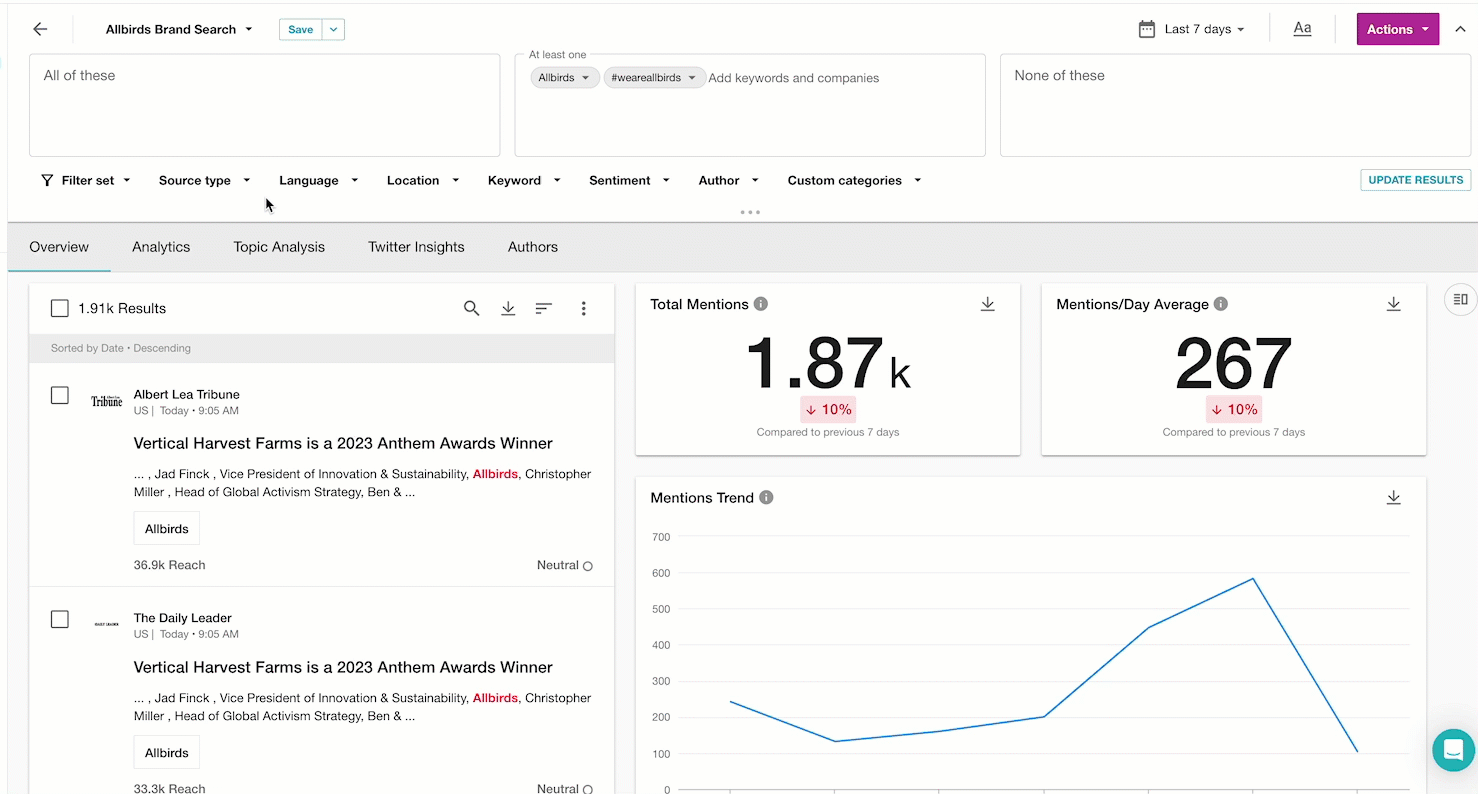This screenshot has width=1478, height=794.
Task: Click the Albert Lea Tribune source logo
Action: [x=107, y=401]
